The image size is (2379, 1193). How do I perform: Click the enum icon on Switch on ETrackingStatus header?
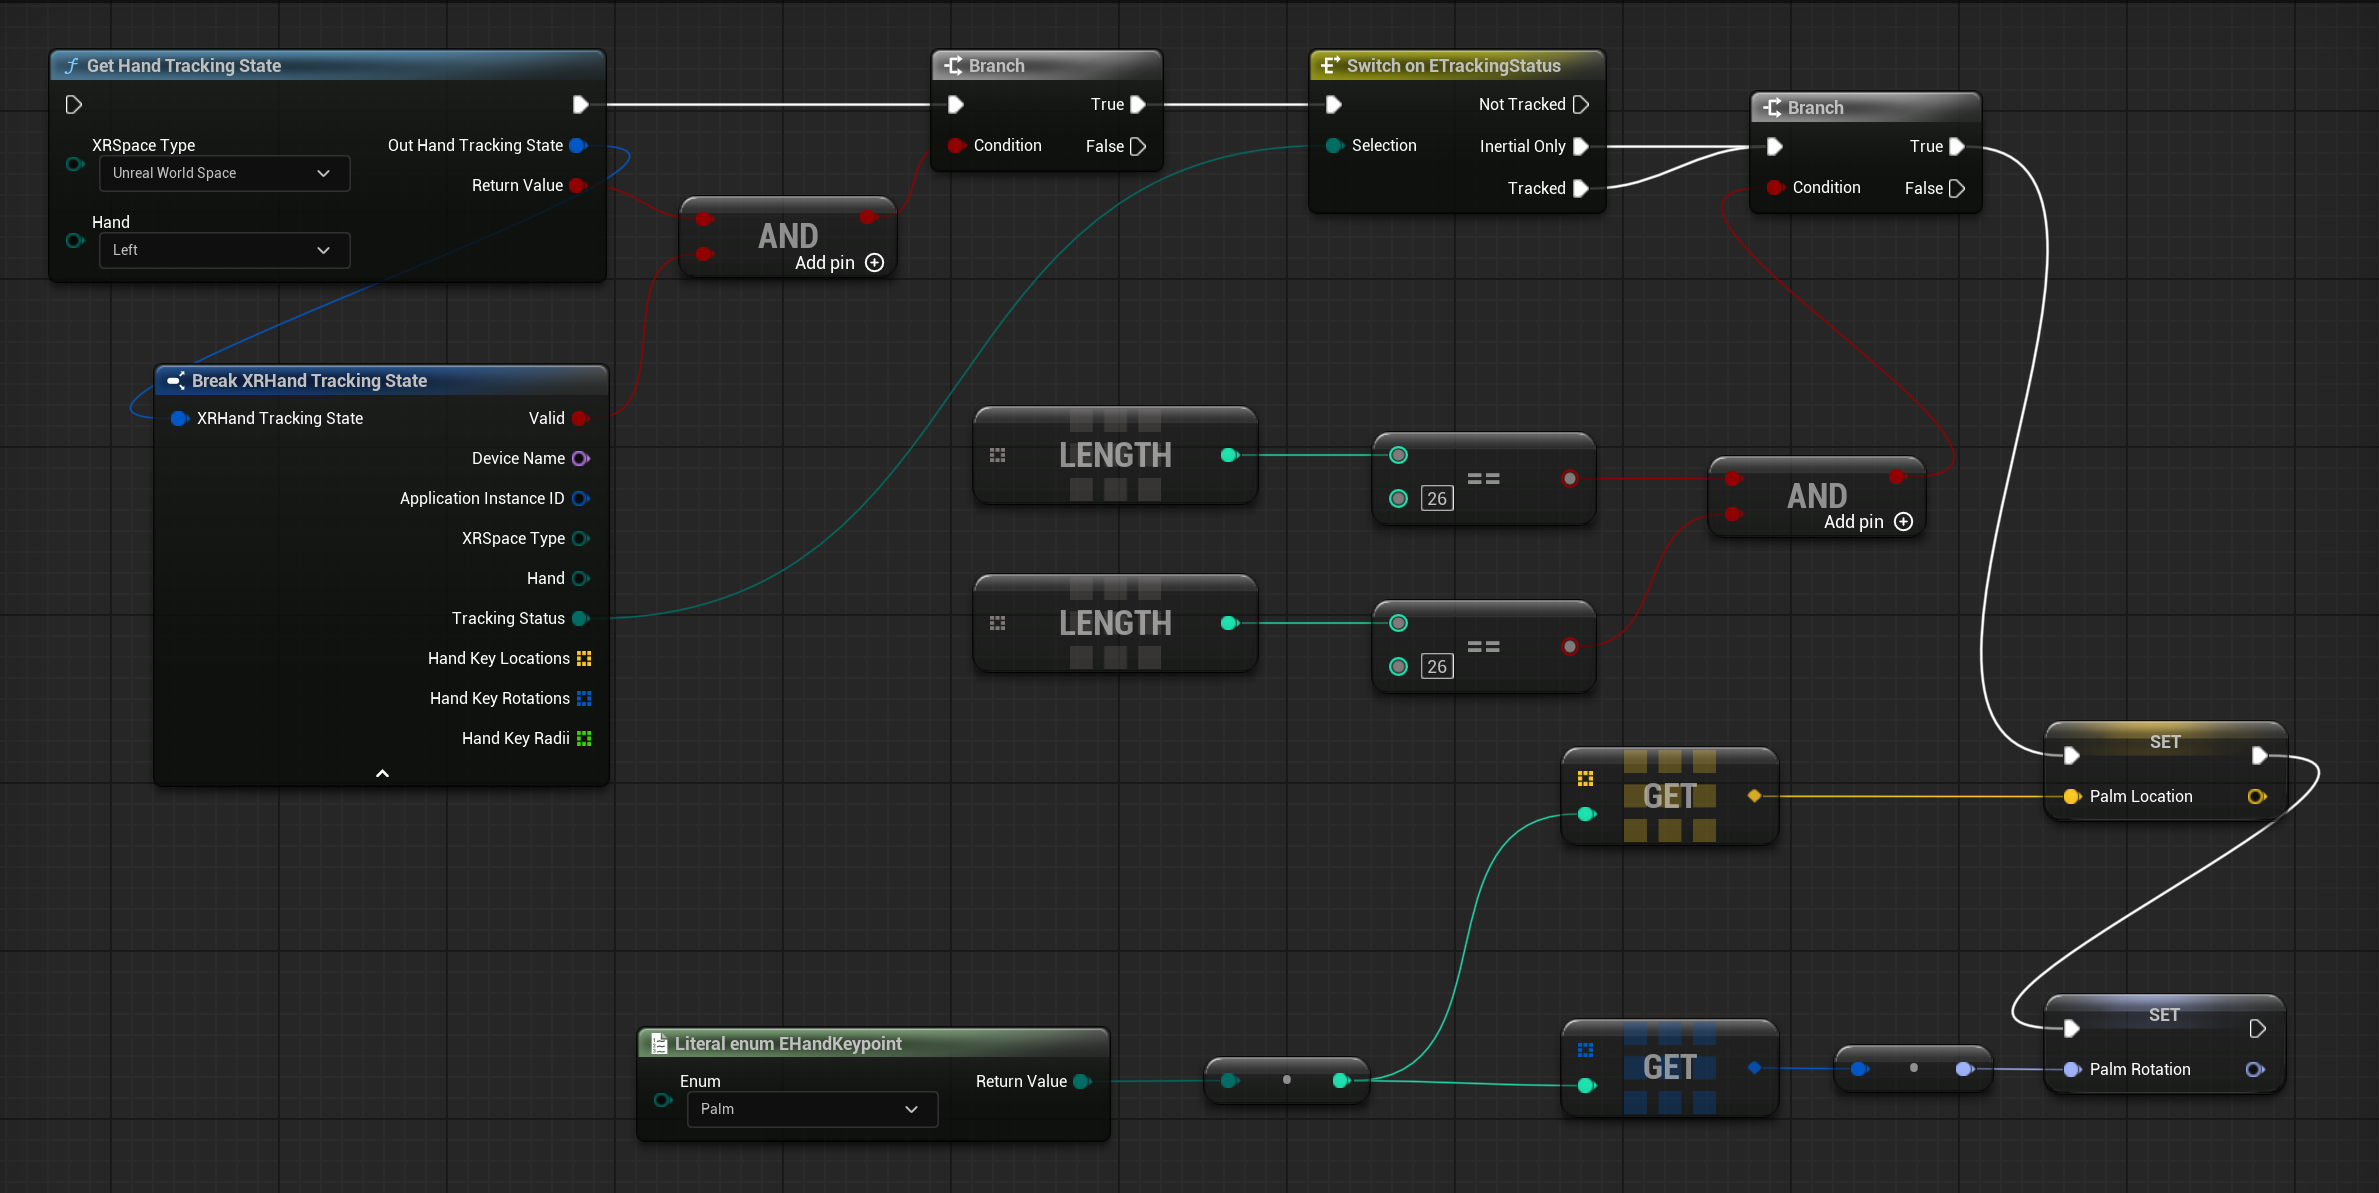1330,65
